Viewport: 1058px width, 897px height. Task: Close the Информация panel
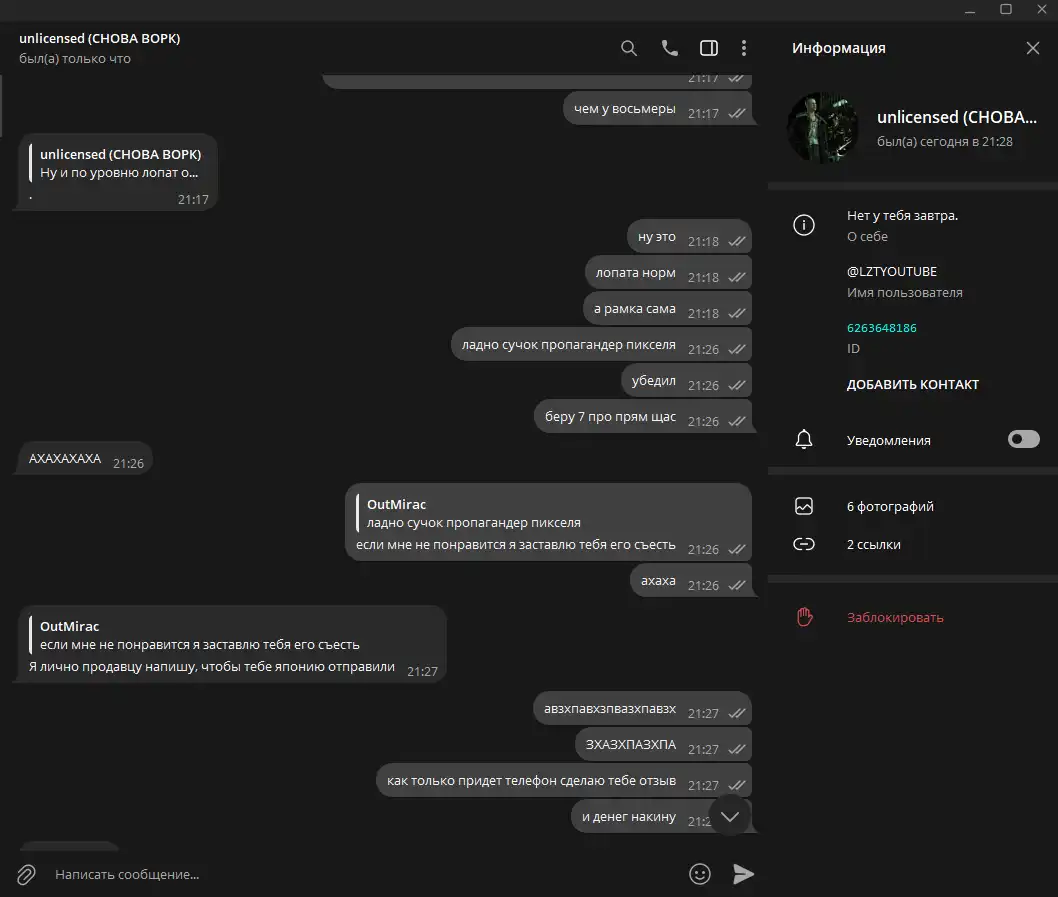[x=1032, y=48]
